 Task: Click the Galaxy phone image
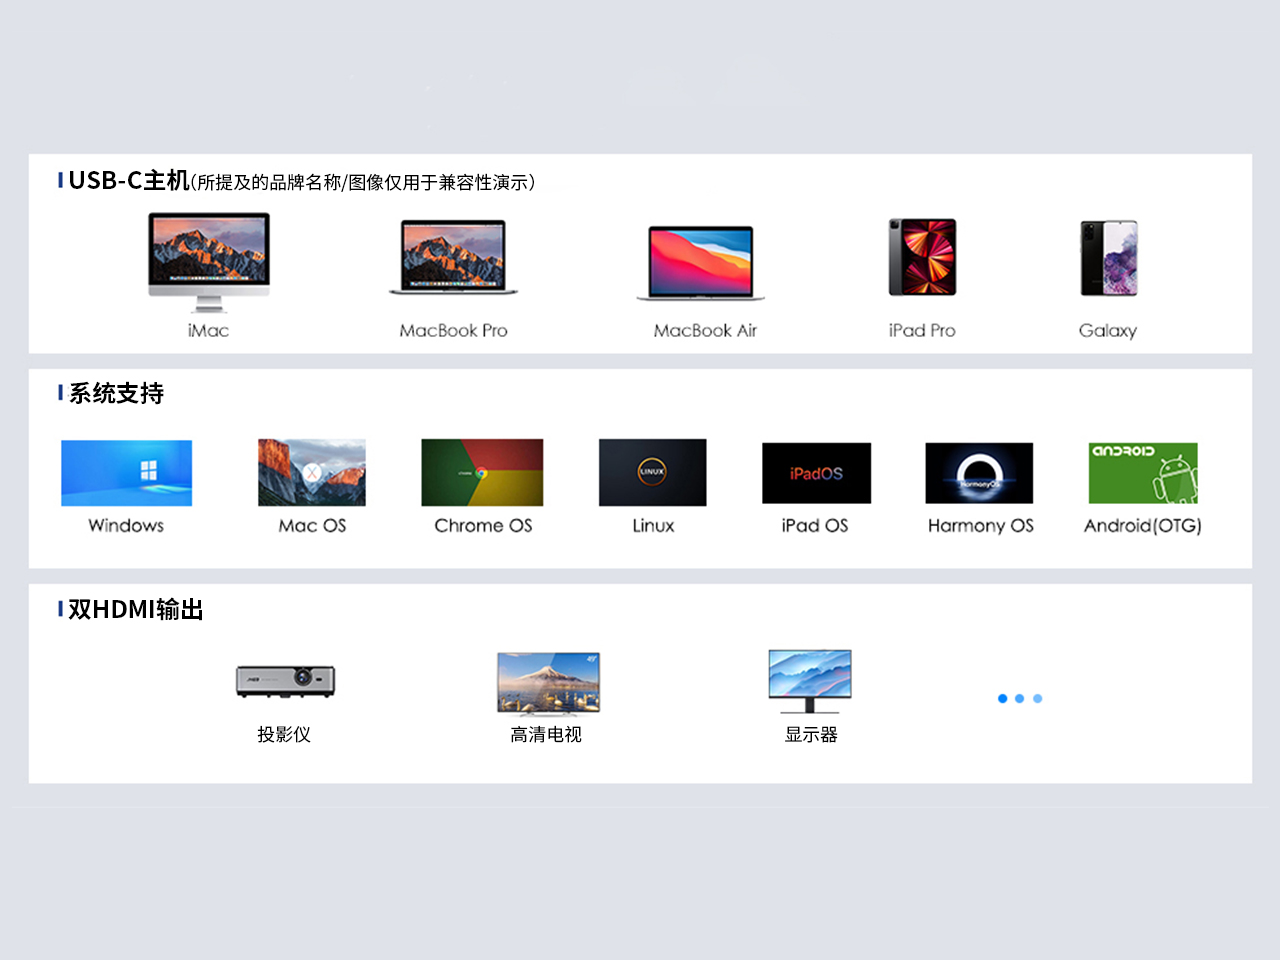coord(1108,258)
